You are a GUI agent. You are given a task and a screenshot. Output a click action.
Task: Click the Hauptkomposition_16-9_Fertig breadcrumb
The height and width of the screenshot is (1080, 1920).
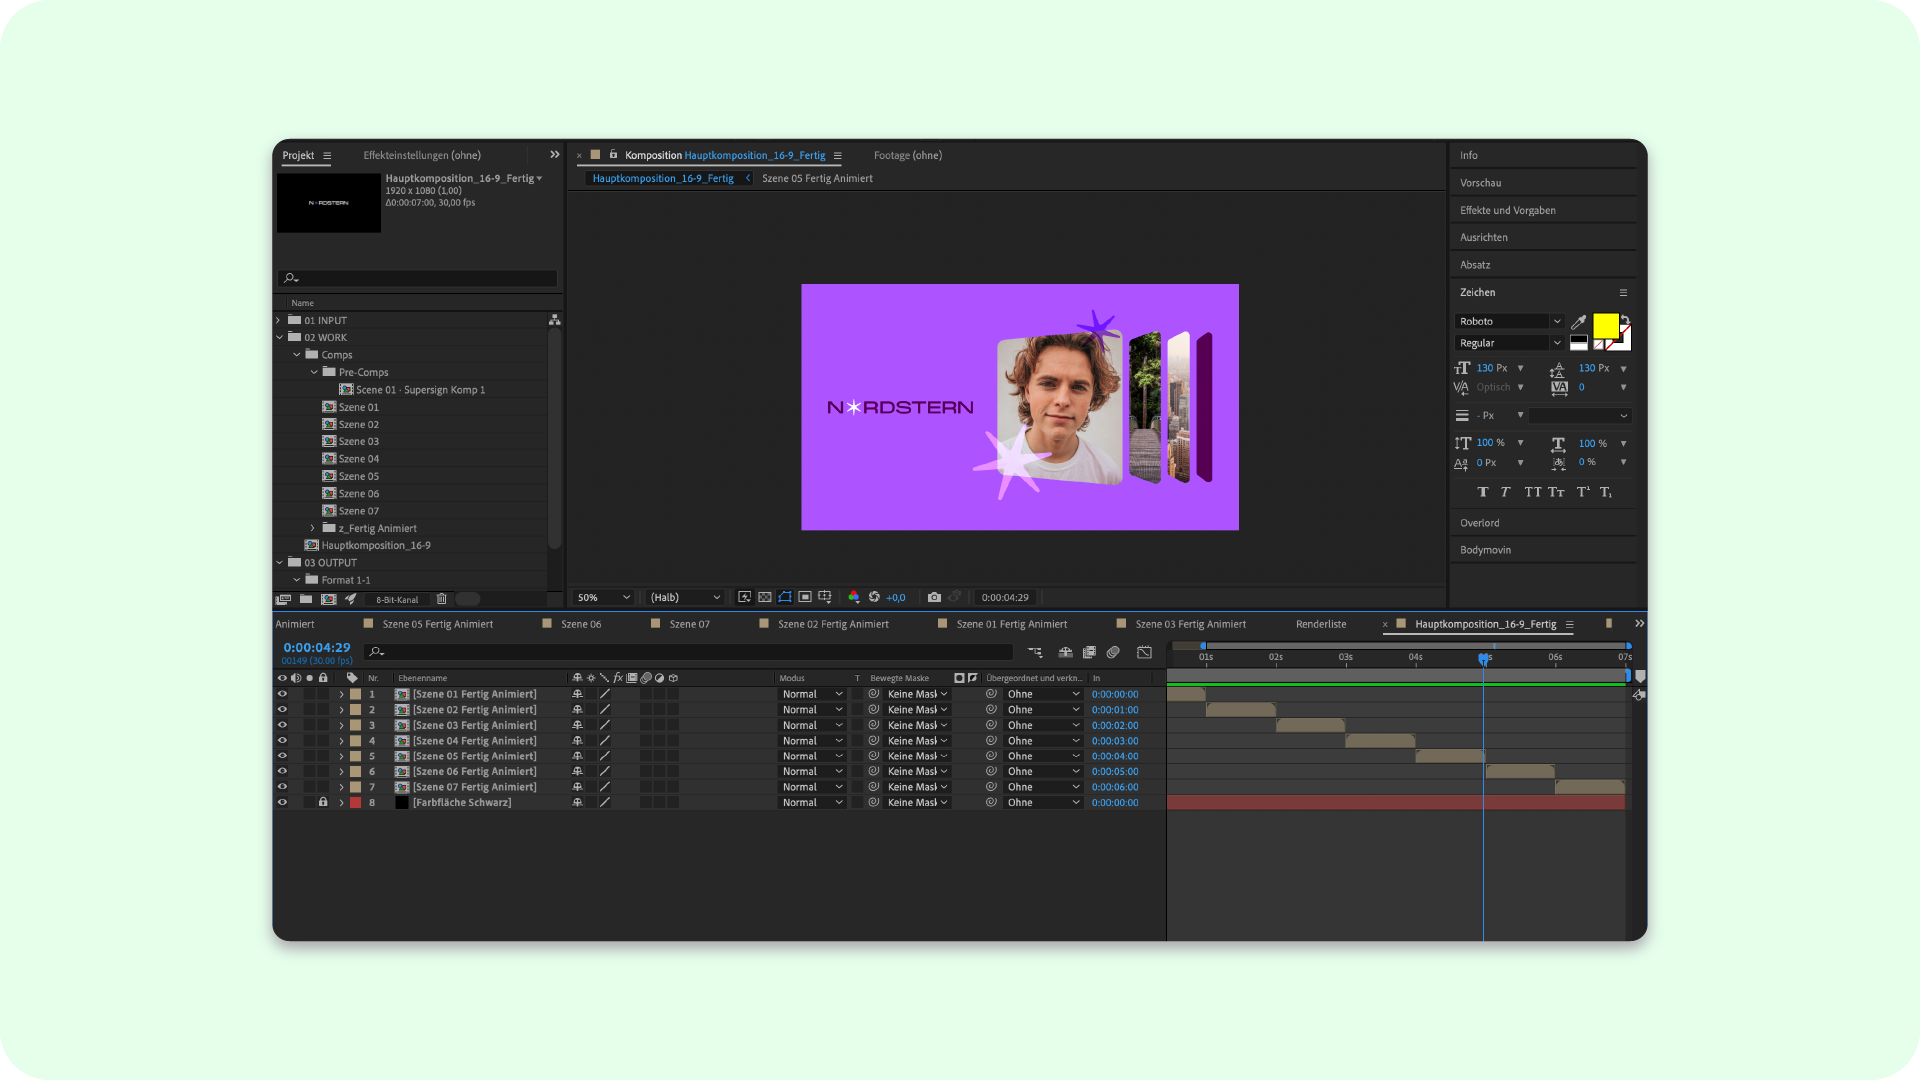(x=663, y=178)
